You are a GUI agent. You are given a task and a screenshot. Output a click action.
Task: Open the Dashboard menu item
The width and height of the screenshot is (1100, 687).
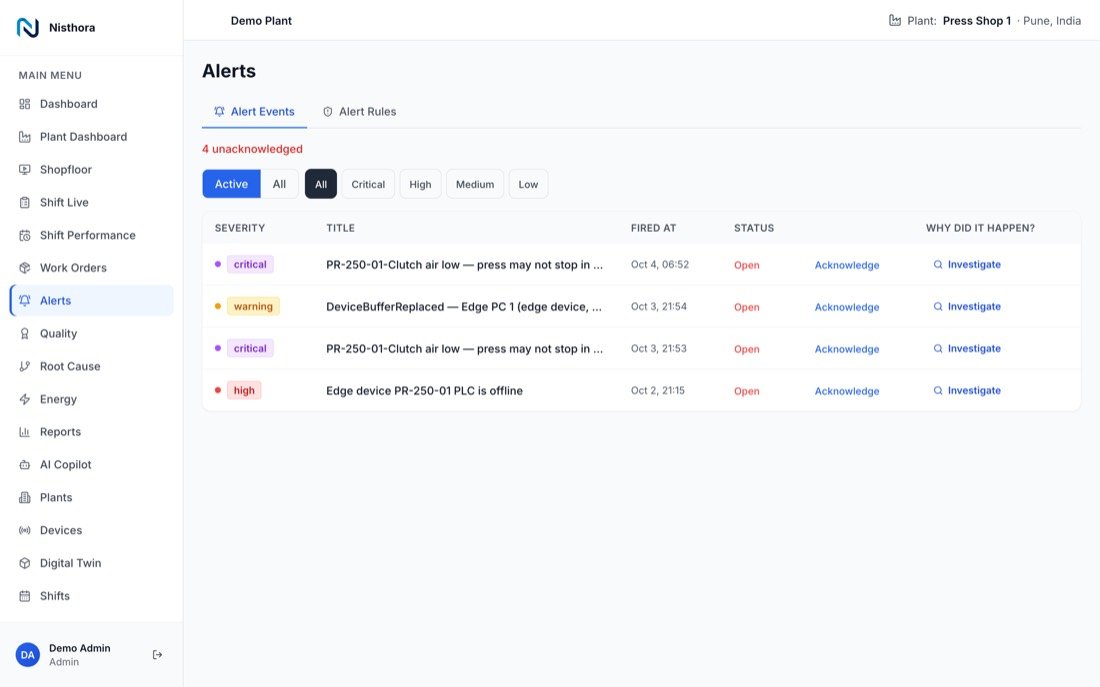click(x=92, y=104)
